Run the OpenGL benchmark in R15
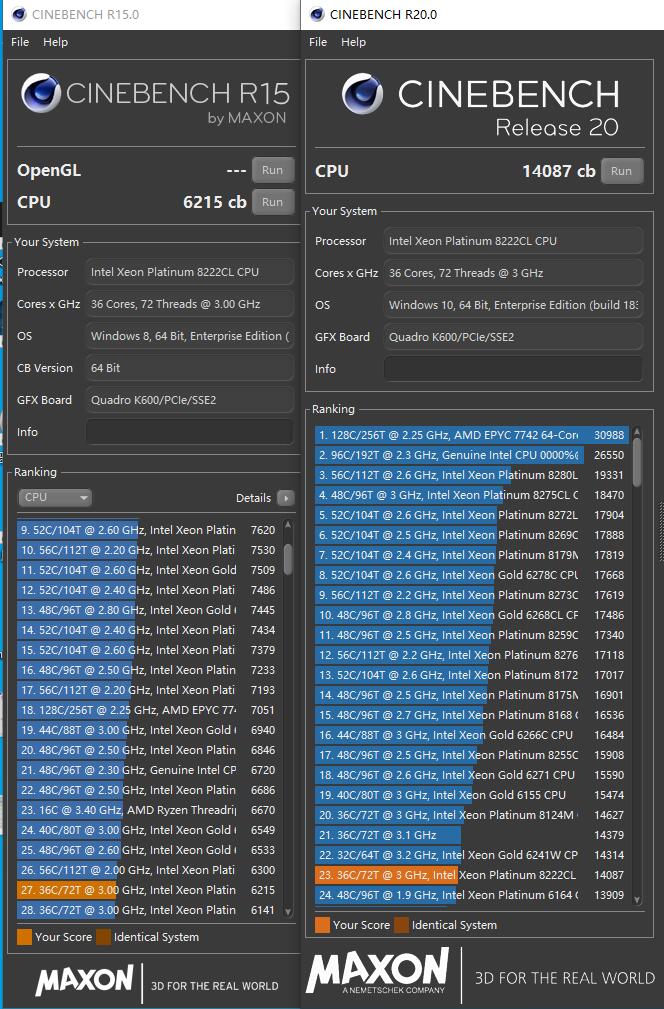The height and width of the screenshot is (1009, 664). (x=272, y=170)
